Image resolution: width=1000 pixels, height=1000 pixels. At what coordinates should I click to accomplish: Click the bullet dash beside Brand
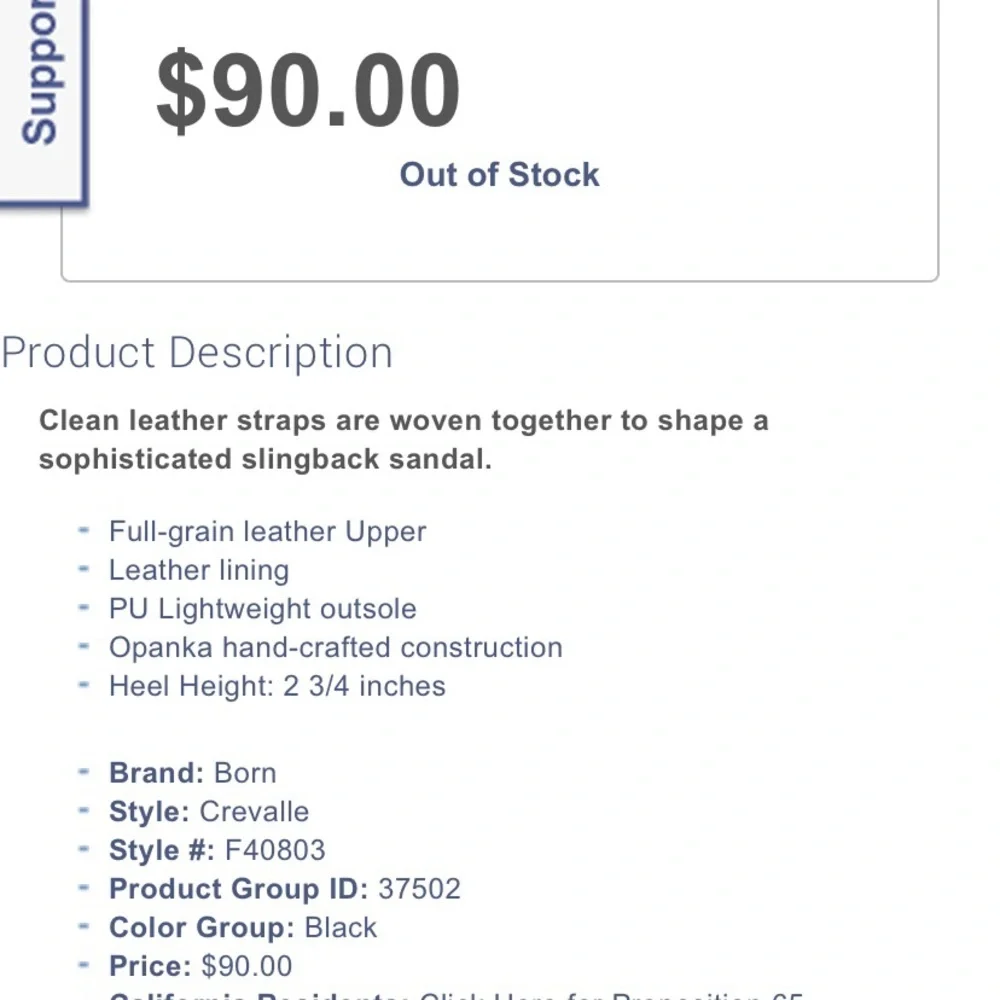(x=85, y=772)
